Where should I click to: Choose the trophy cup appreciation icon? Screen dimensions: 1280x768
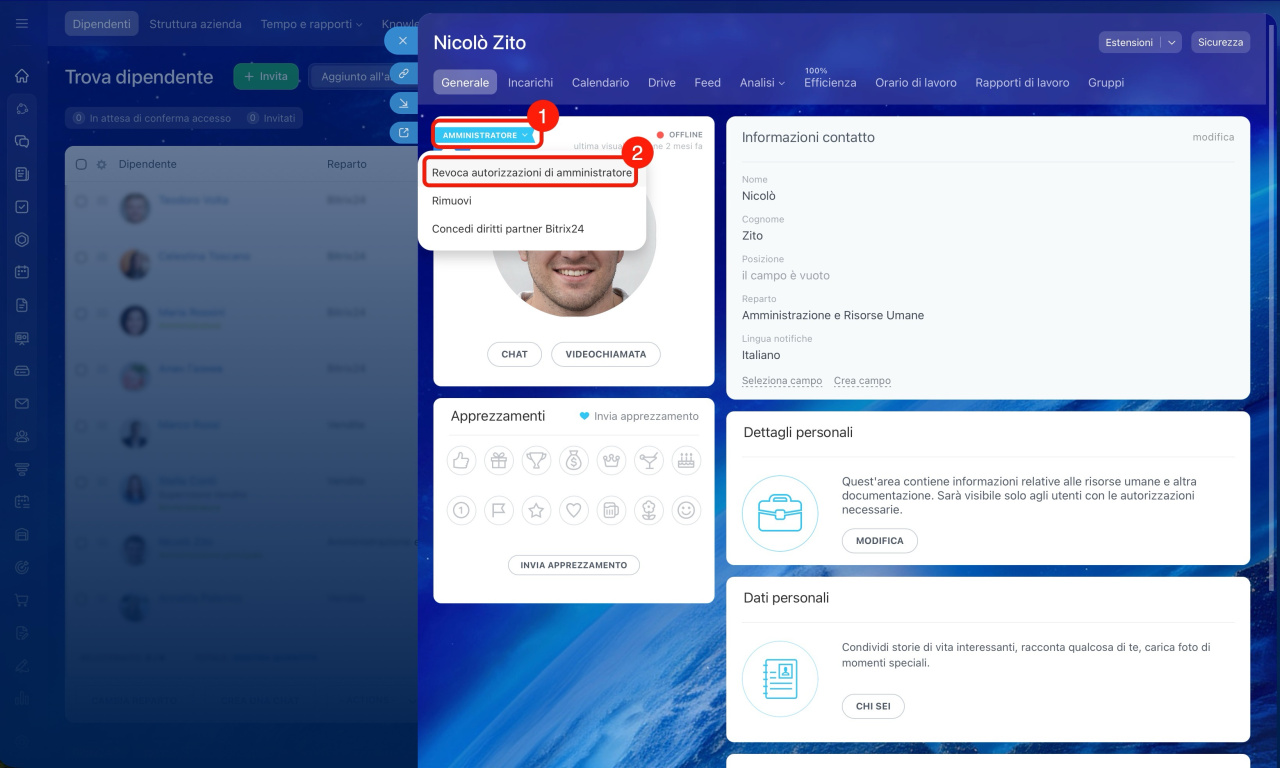tap(537, 460)
